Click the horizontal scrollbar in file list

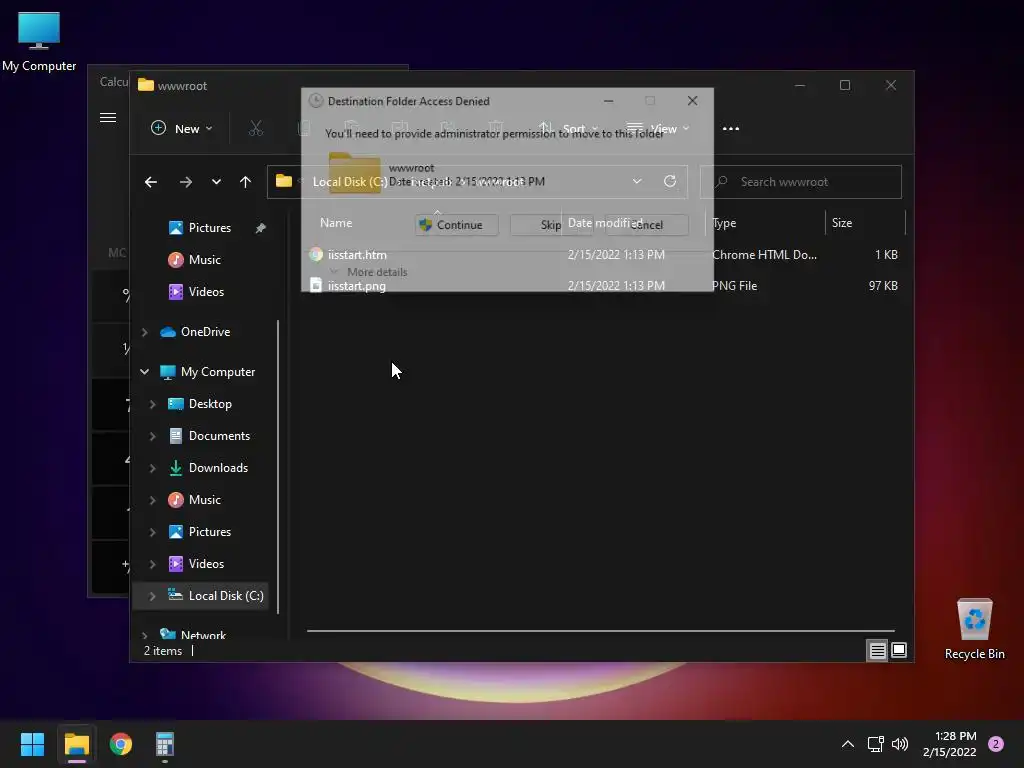(x=600, y=631)
